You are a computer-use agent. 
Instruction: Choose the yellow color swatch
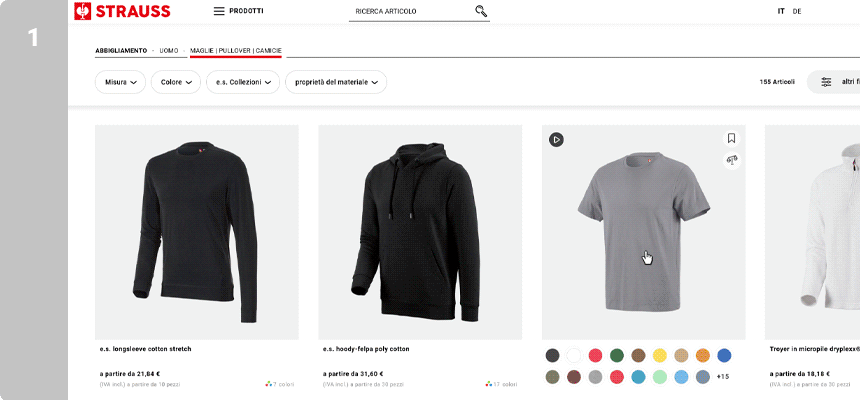[660, 355]
